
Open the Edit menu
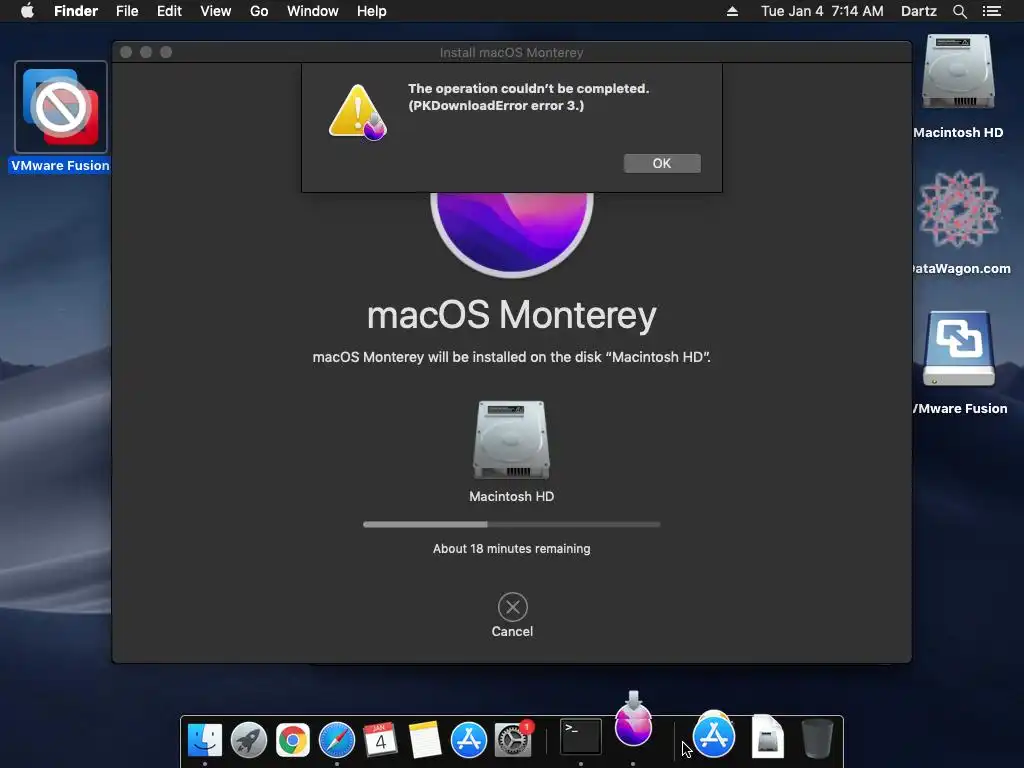[x=169, y=11]
